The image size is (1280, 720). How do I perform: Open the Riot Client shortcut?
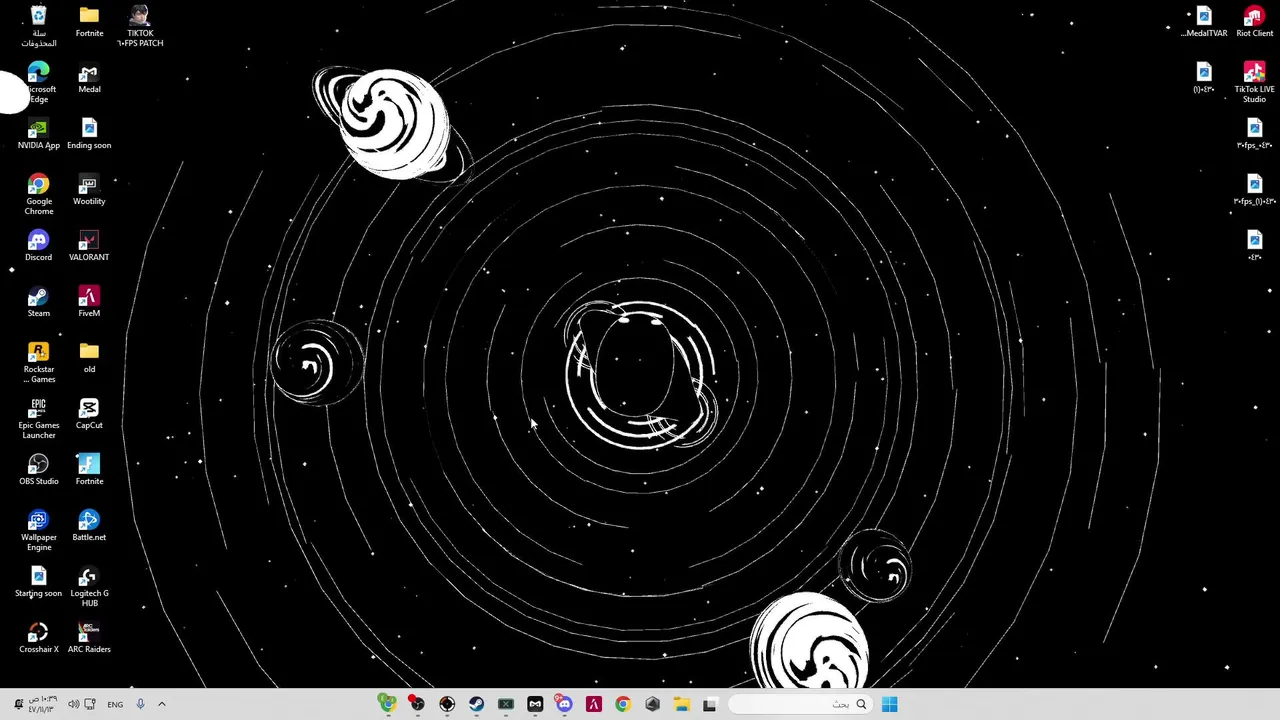pos(1254,22)
